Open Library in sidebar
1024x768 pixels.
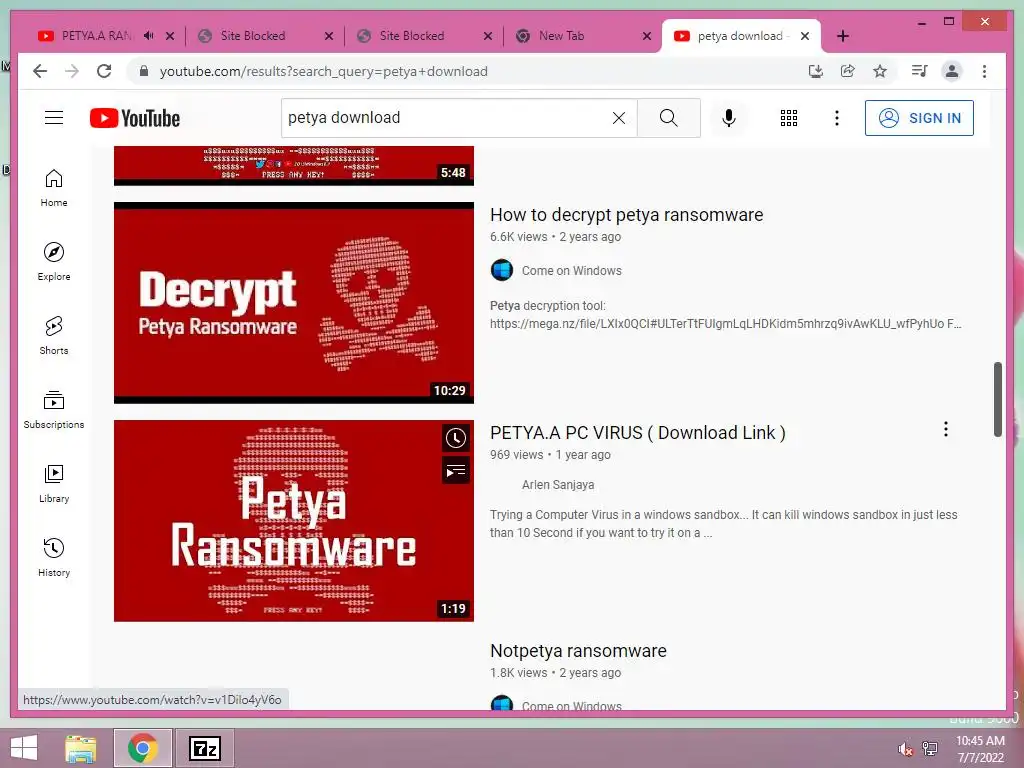54,484
